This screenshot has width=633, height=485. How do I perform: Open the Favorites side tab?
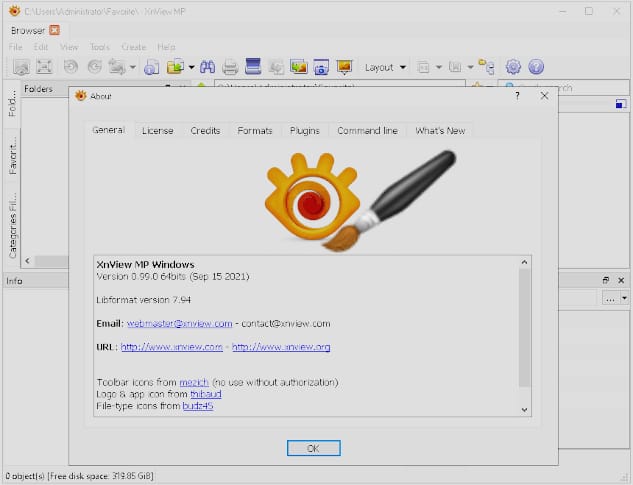pos(13,156)
